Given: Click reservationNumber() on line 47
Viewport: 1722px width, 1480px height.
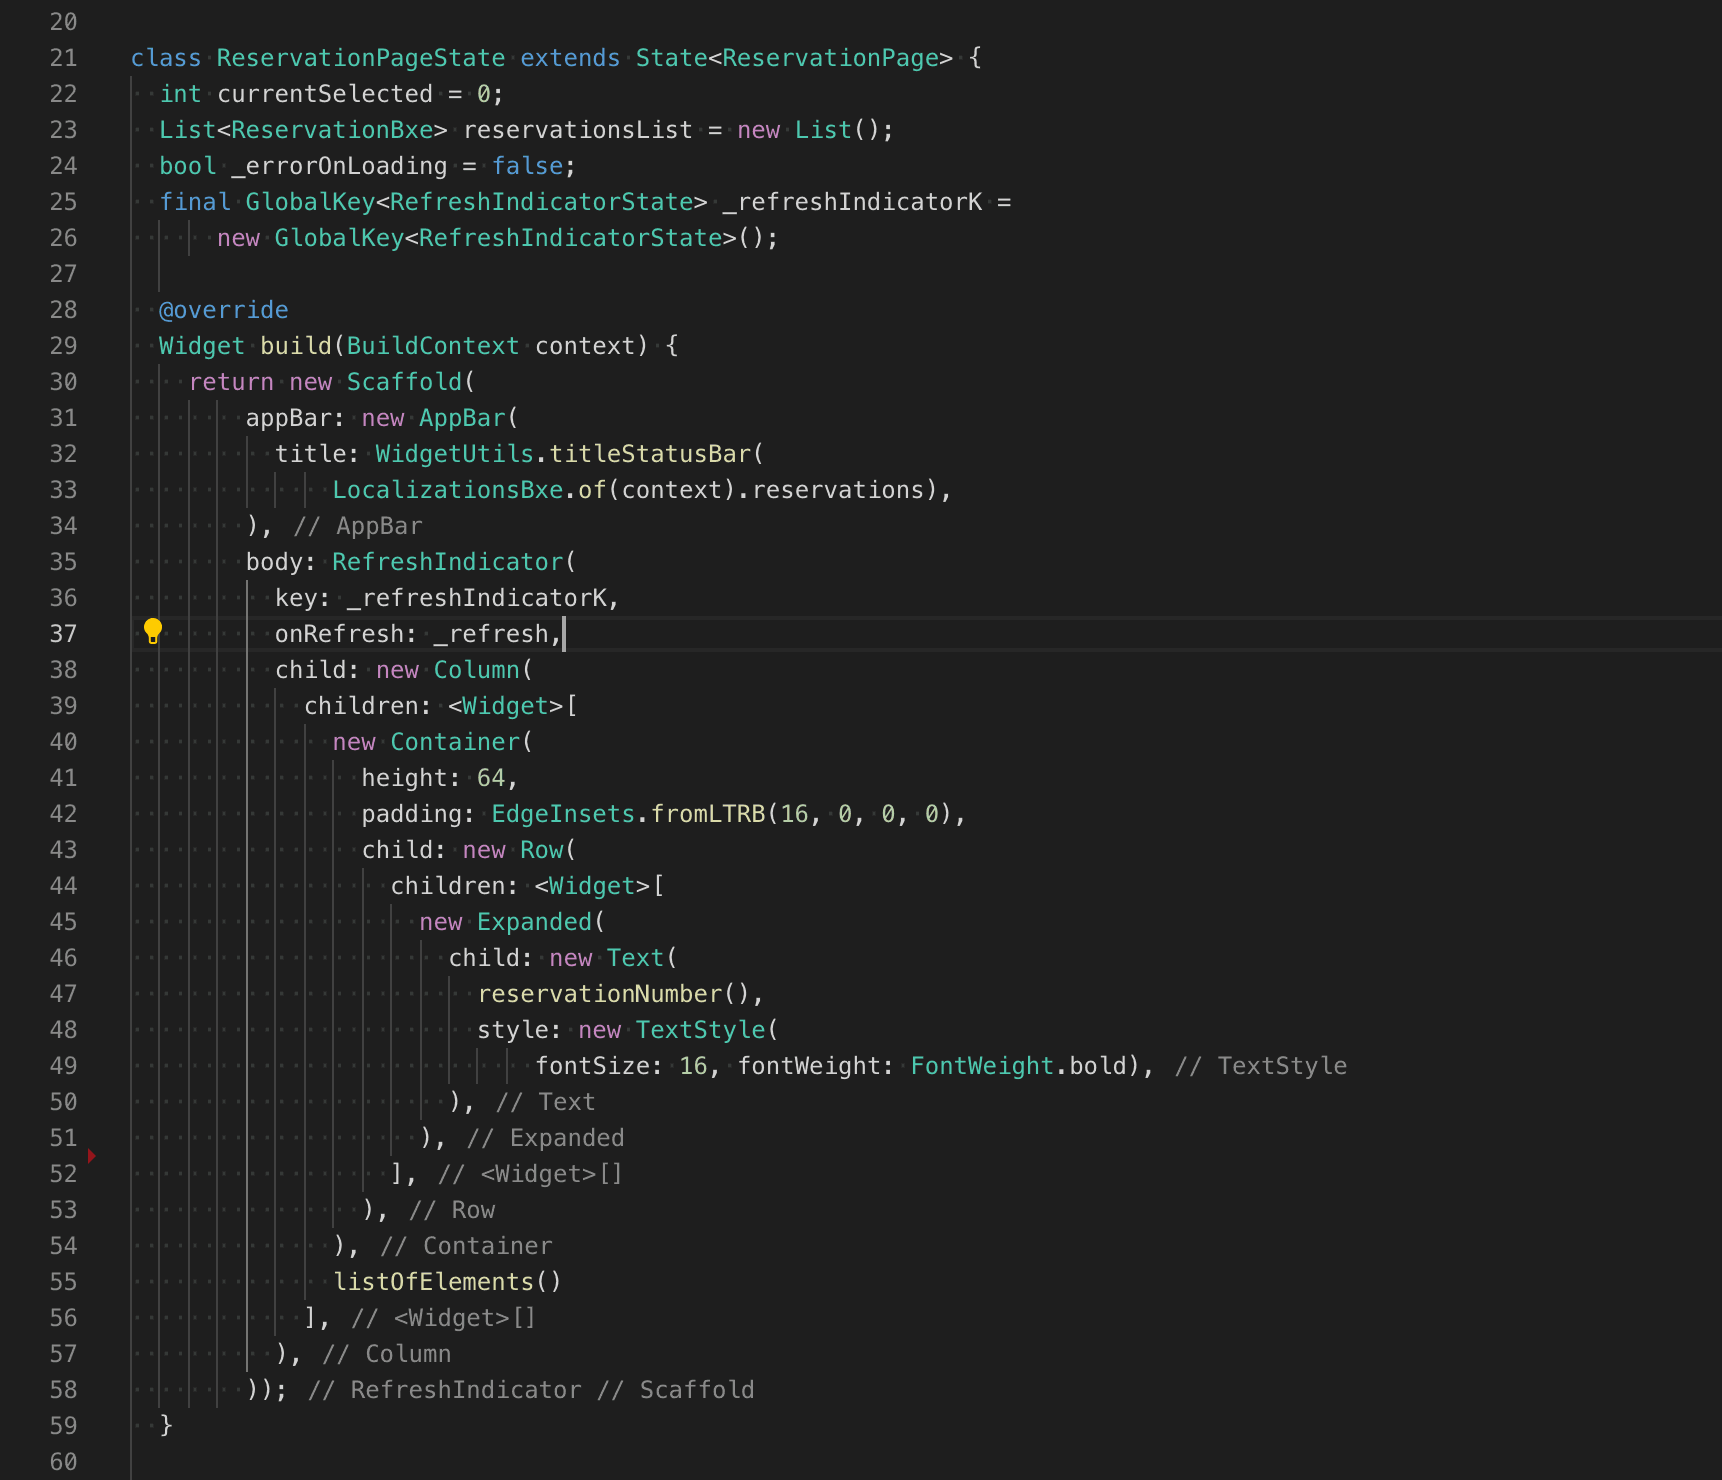Looking at the screenshot, I should pyautogui.click(x=612, y=993).
